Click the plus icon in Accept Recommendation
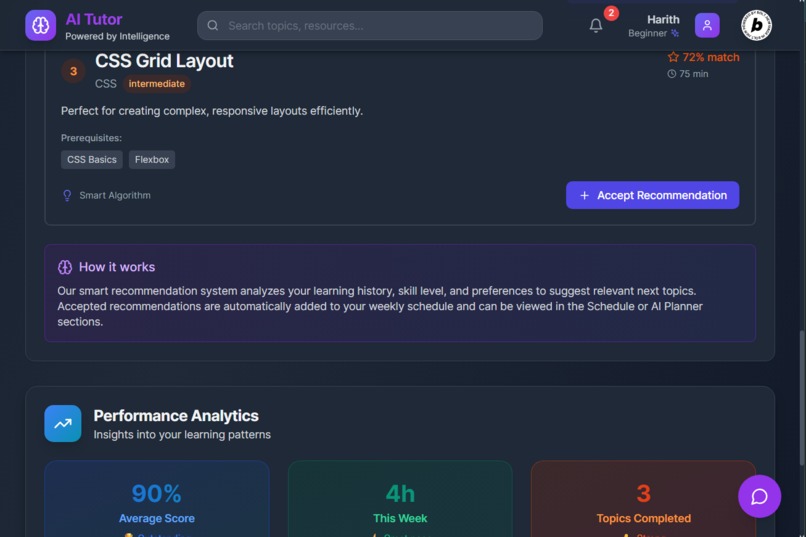 pos(584,195)
